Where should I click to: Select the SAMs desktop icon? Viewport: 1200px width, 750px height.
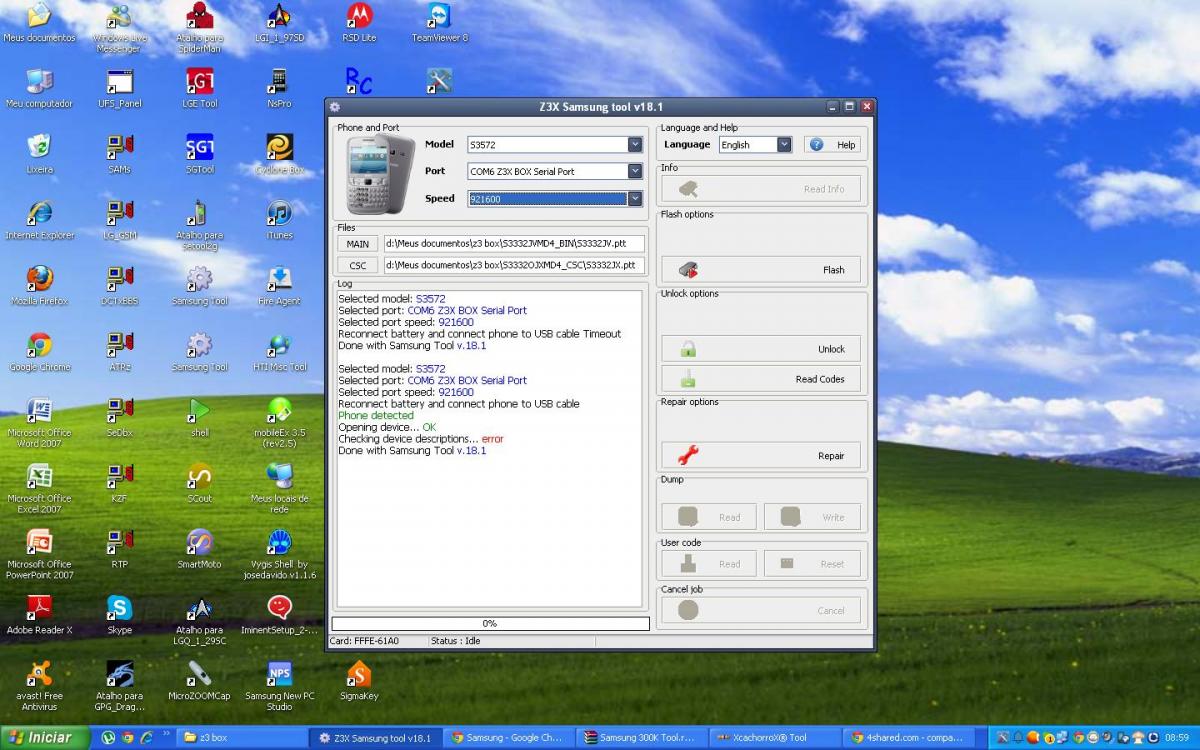coord(119,155)
